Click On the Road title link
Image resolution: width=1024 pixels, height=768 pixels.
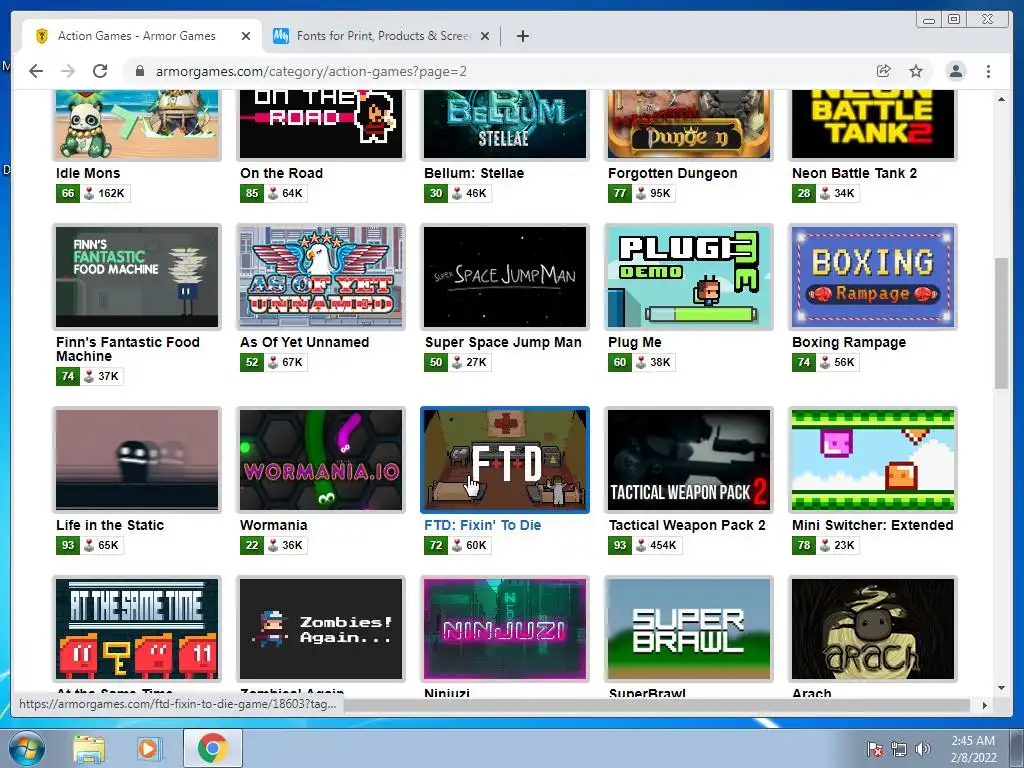pyautogui.click(x=281, y=173)
